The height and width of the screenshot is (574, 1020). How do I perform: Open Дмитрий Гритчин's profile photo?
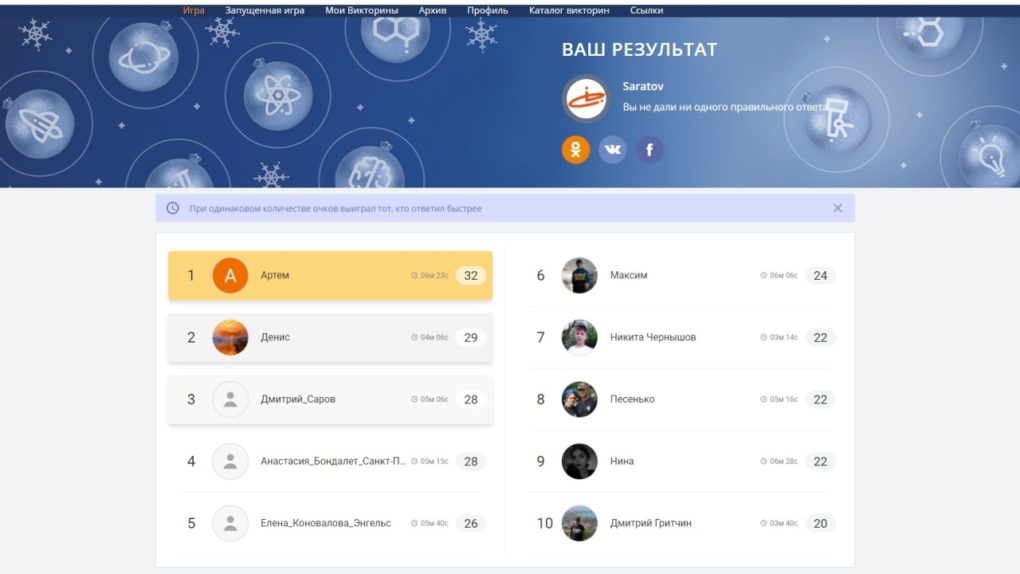(579, 523)
